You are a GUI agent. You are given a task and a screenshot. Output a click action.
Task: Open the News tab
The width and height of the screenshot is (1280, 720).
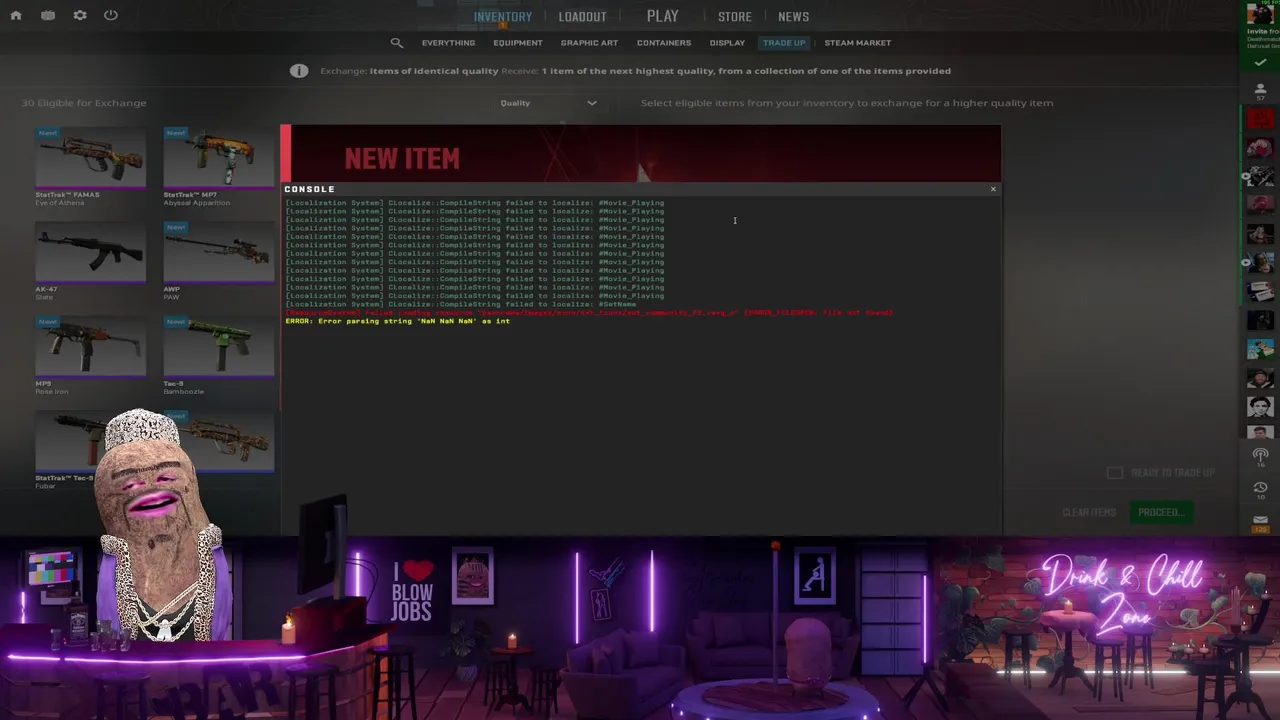pyautogui.click(x=794, y=17)
